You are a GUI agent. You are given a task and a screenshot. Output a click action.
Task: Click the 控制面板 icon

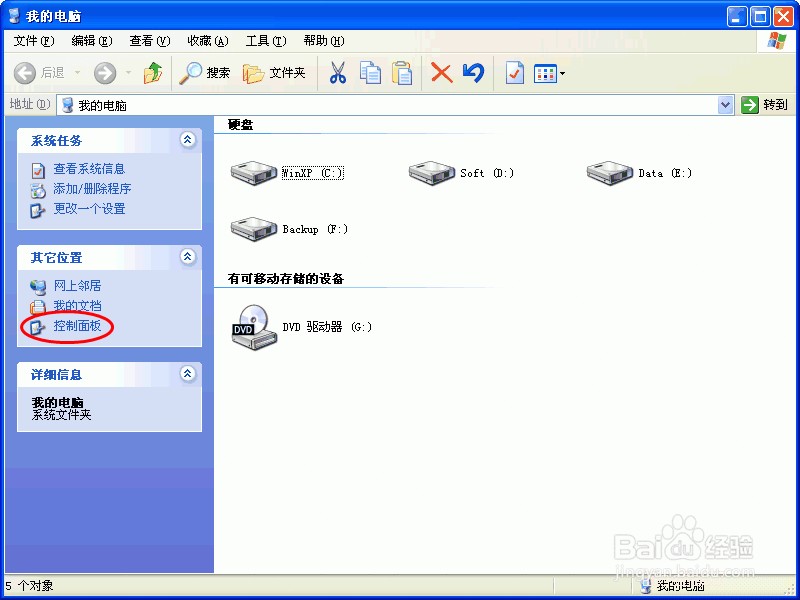(x=38, y=327)
